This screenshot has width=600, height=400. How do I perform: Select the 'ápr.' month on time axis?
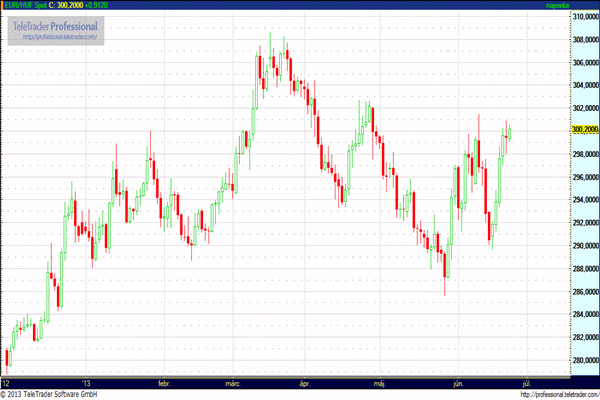click(306, 383)
